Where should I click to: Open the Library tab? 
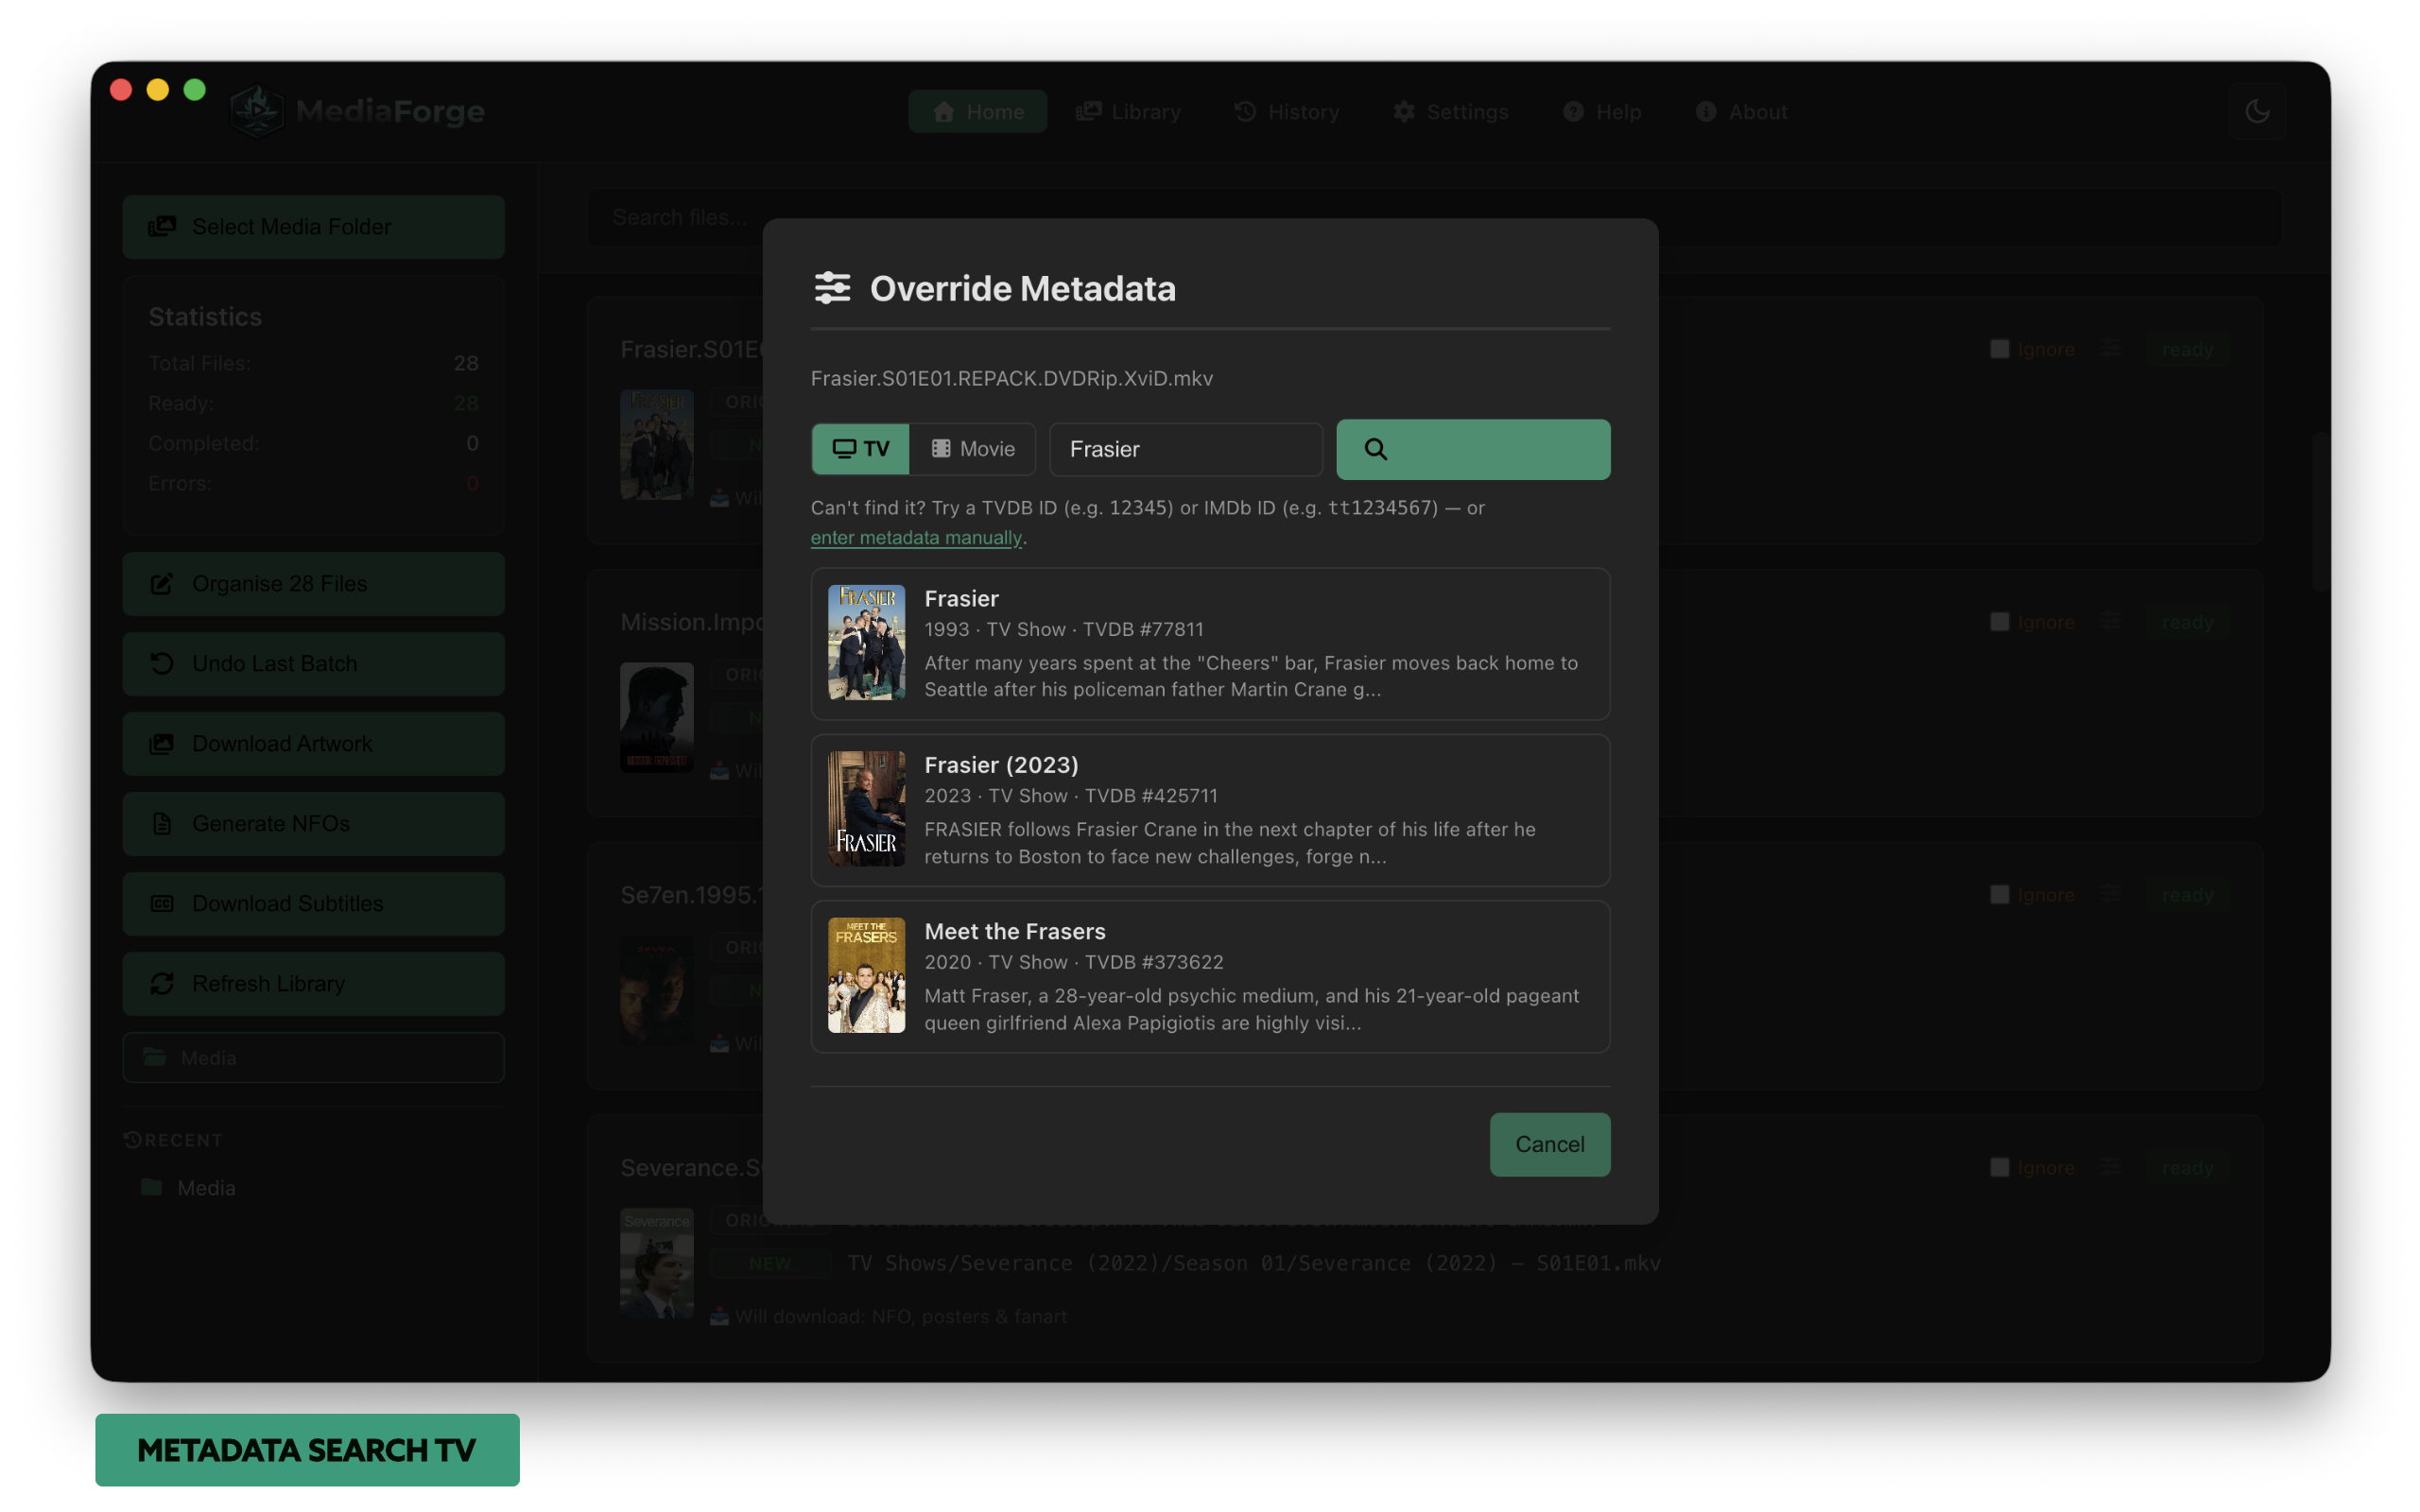pyautogui.click(x=1128, y=111)
